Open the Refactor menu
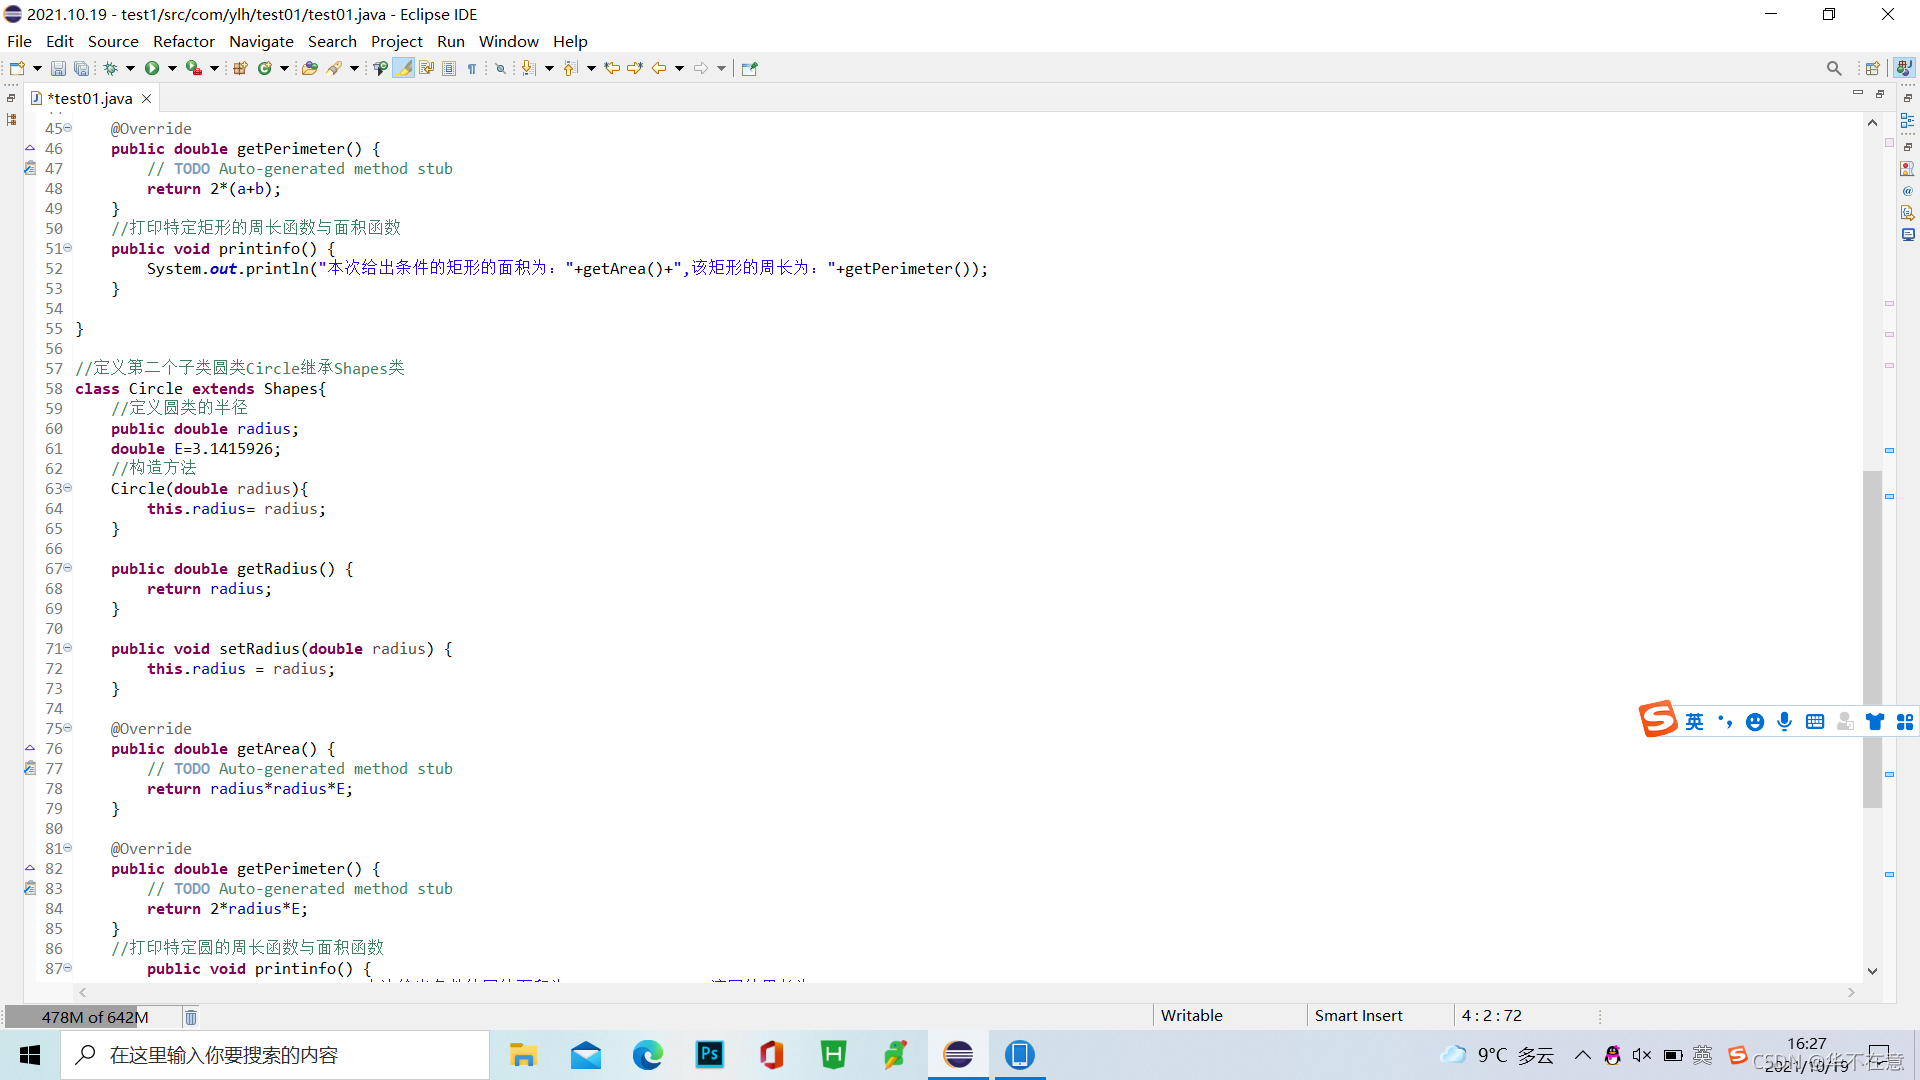This screenshot has width=1920, height=1080. click(184, 41)
